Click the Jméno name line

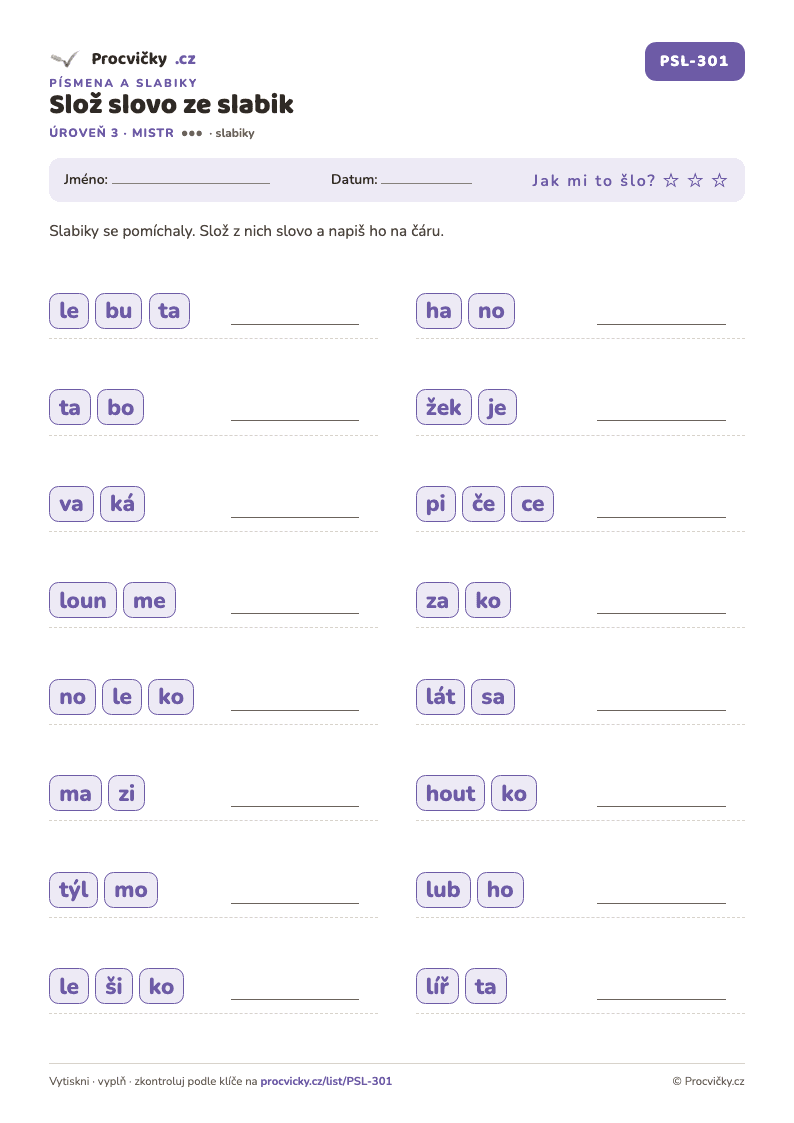pos(191,183)
